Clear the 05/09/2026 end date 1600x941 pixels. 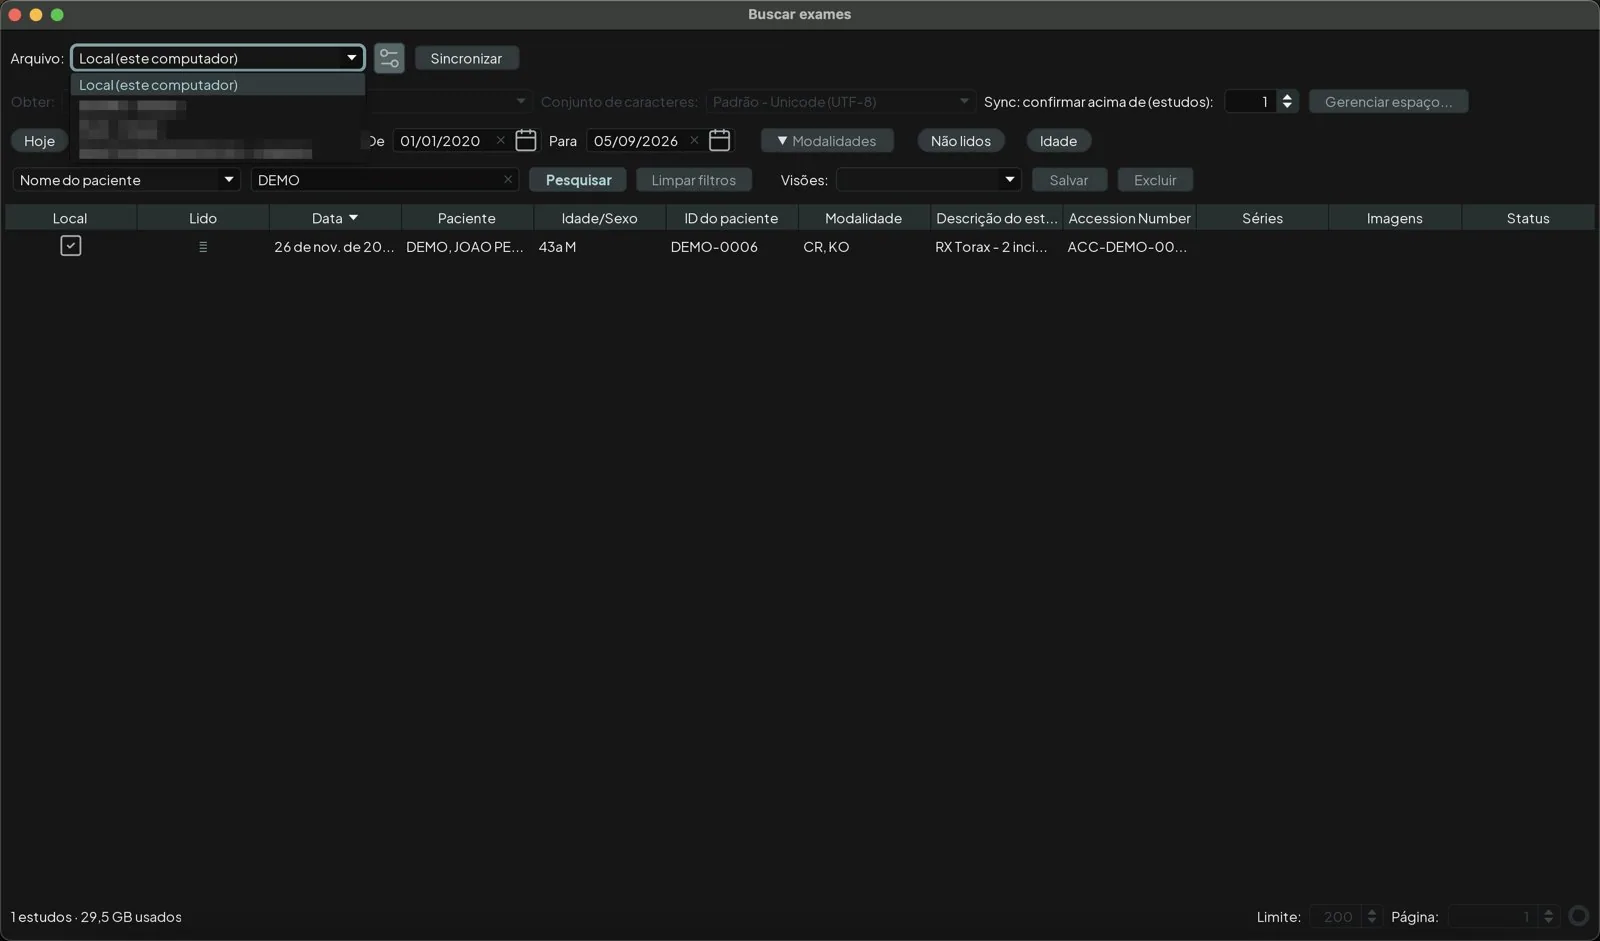pyautogui.click(x=694, y=140)
